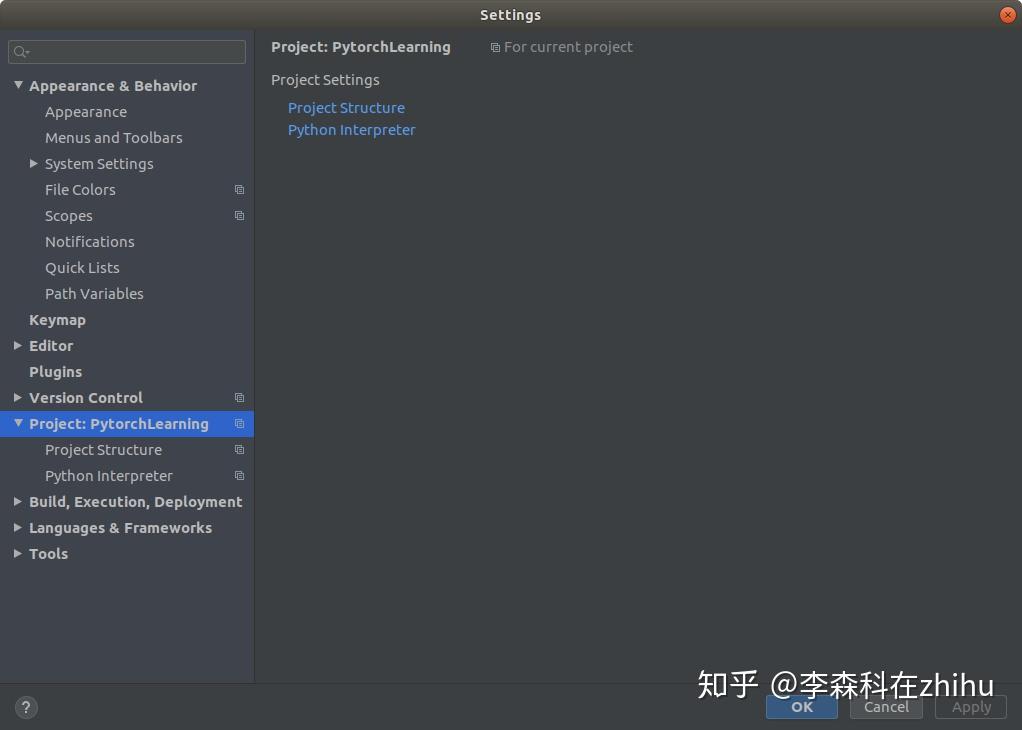Select Notifications under Appearance & Behavior
Screen dimensions: 1022x730
(89, 241)
